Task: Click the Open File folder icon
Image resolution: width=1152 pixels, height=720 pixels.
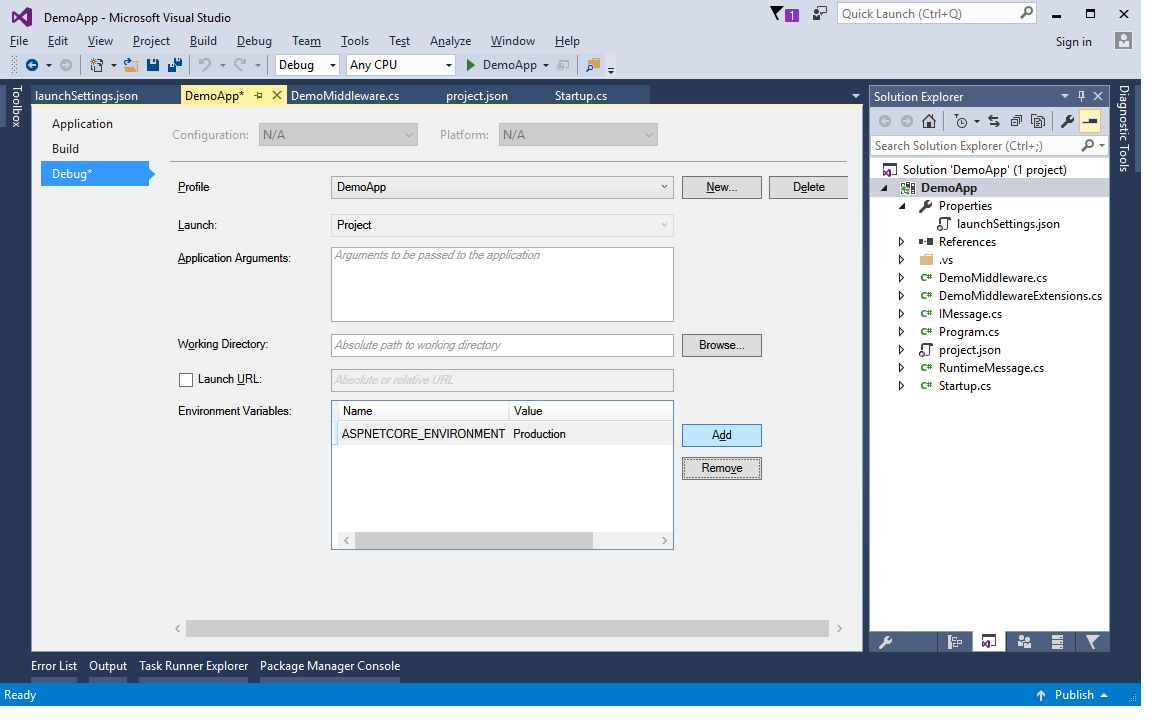Action: 131,65
